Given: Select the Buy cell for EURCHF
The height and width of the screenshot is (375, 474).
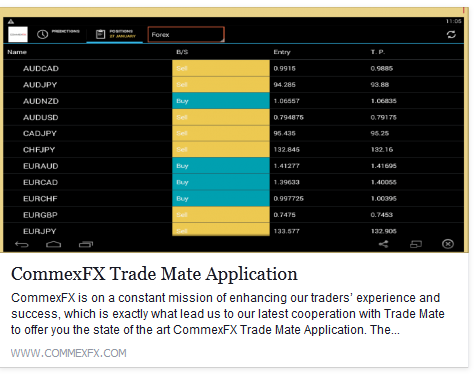Looking at the screenshot, I should tap(221, 199).
